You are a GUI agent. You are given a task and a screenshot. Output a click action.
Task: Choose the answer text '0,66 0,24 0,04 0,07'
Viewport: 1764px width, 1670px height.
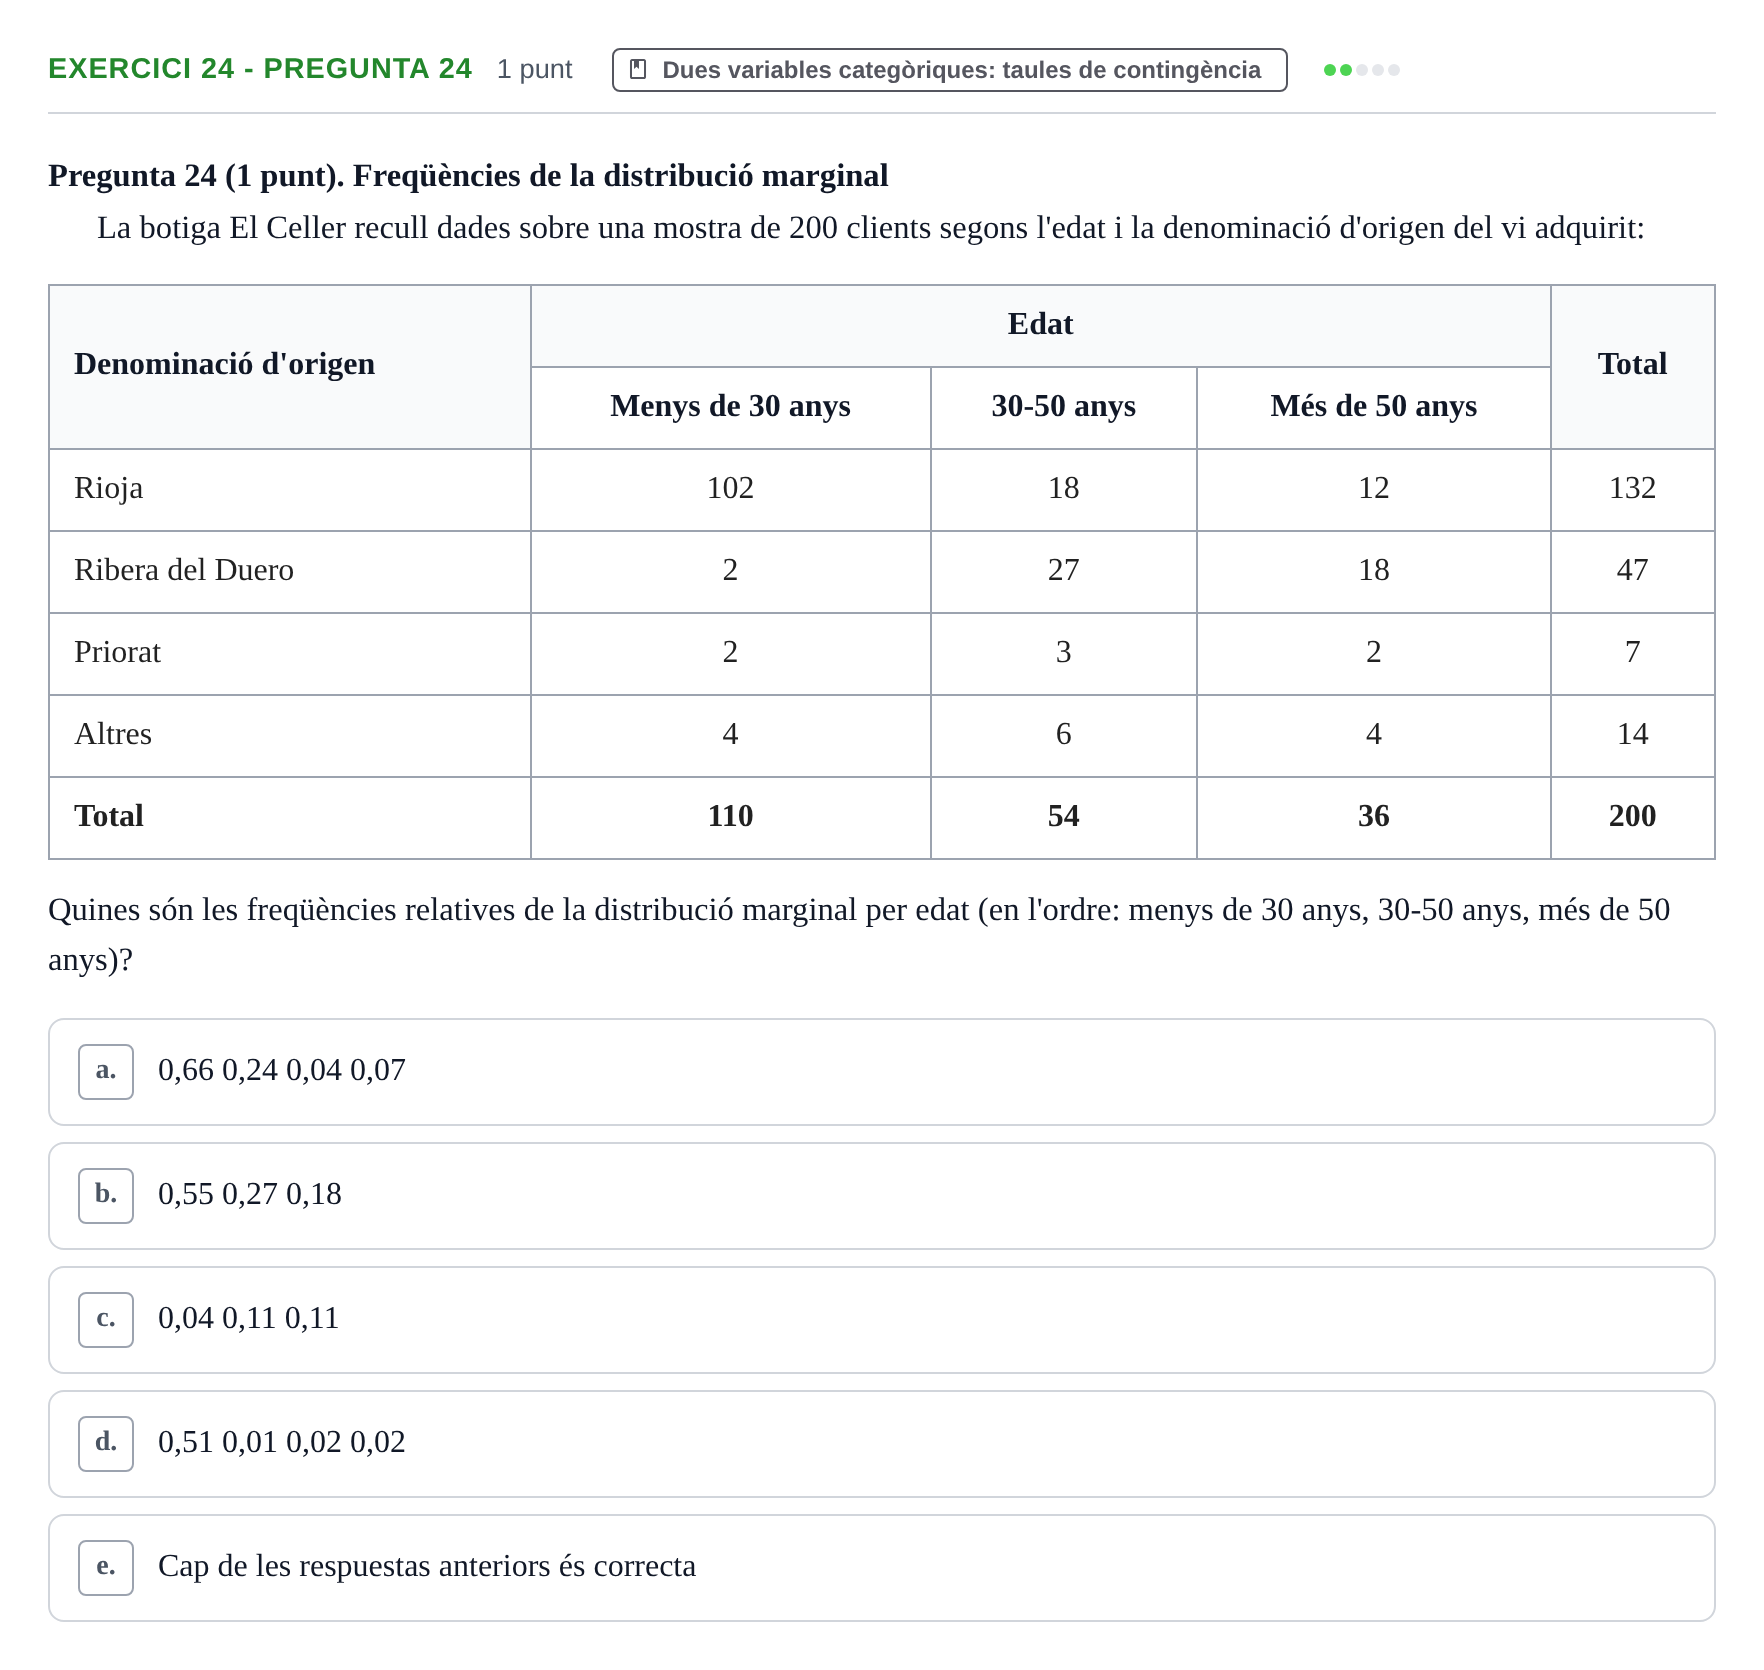click(282, 1070)
